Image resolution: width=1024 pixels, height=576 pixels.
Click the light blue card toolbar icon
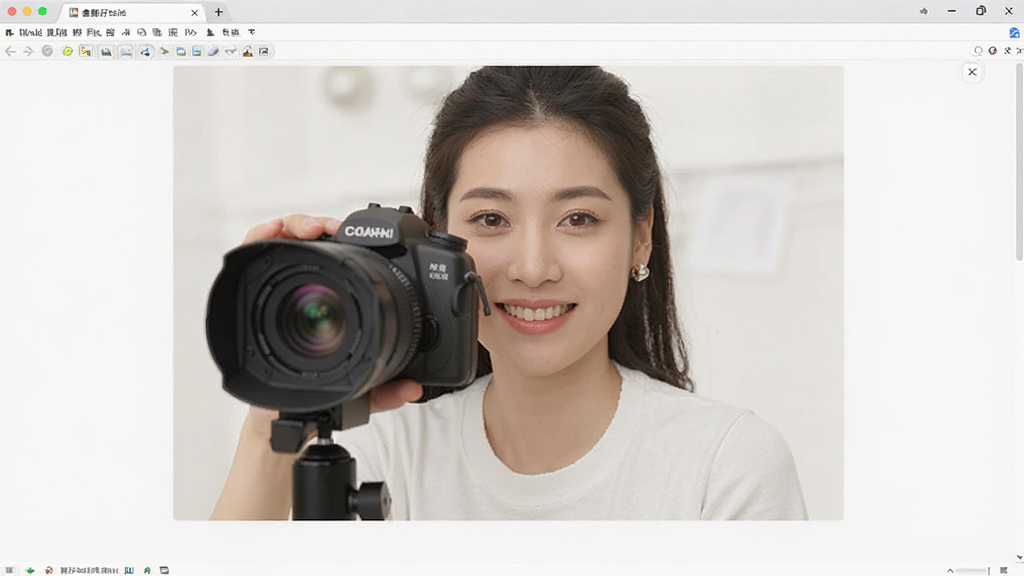point(125,51)
